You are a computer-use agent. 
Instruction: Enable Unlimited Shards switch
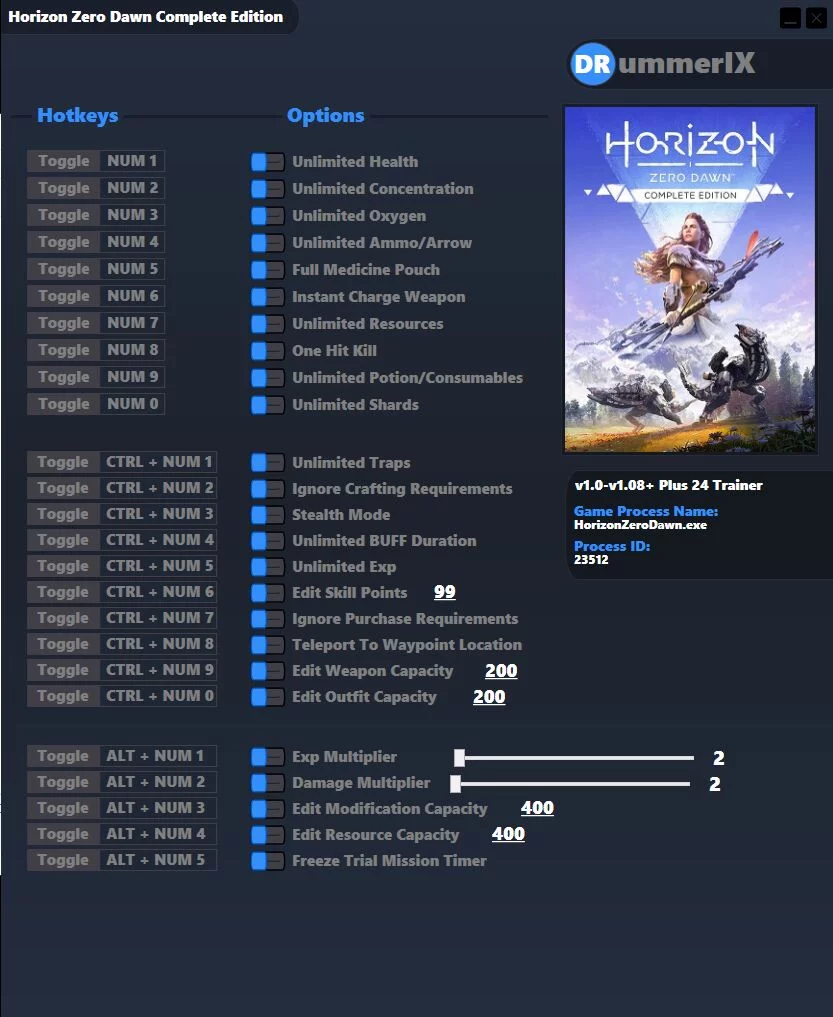267,405
